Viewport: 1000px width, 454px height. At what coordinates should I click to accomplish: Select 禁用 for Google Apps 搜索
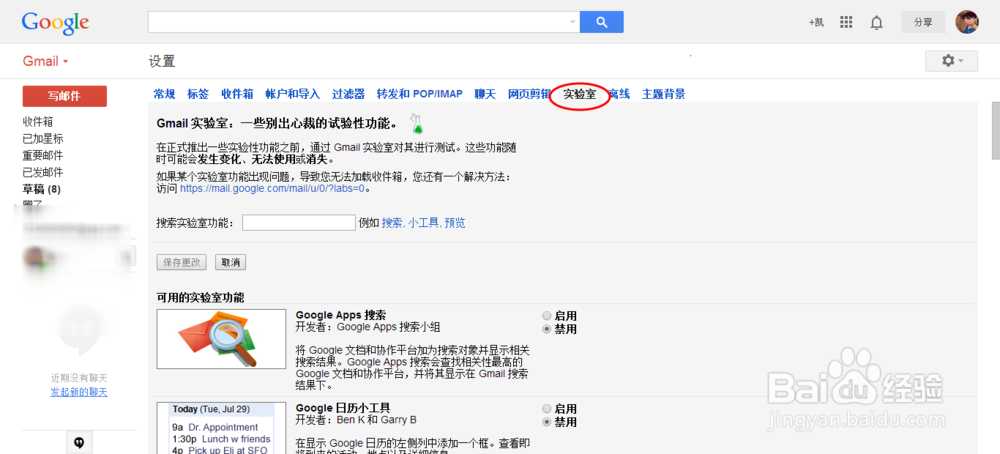click(547, 329)
